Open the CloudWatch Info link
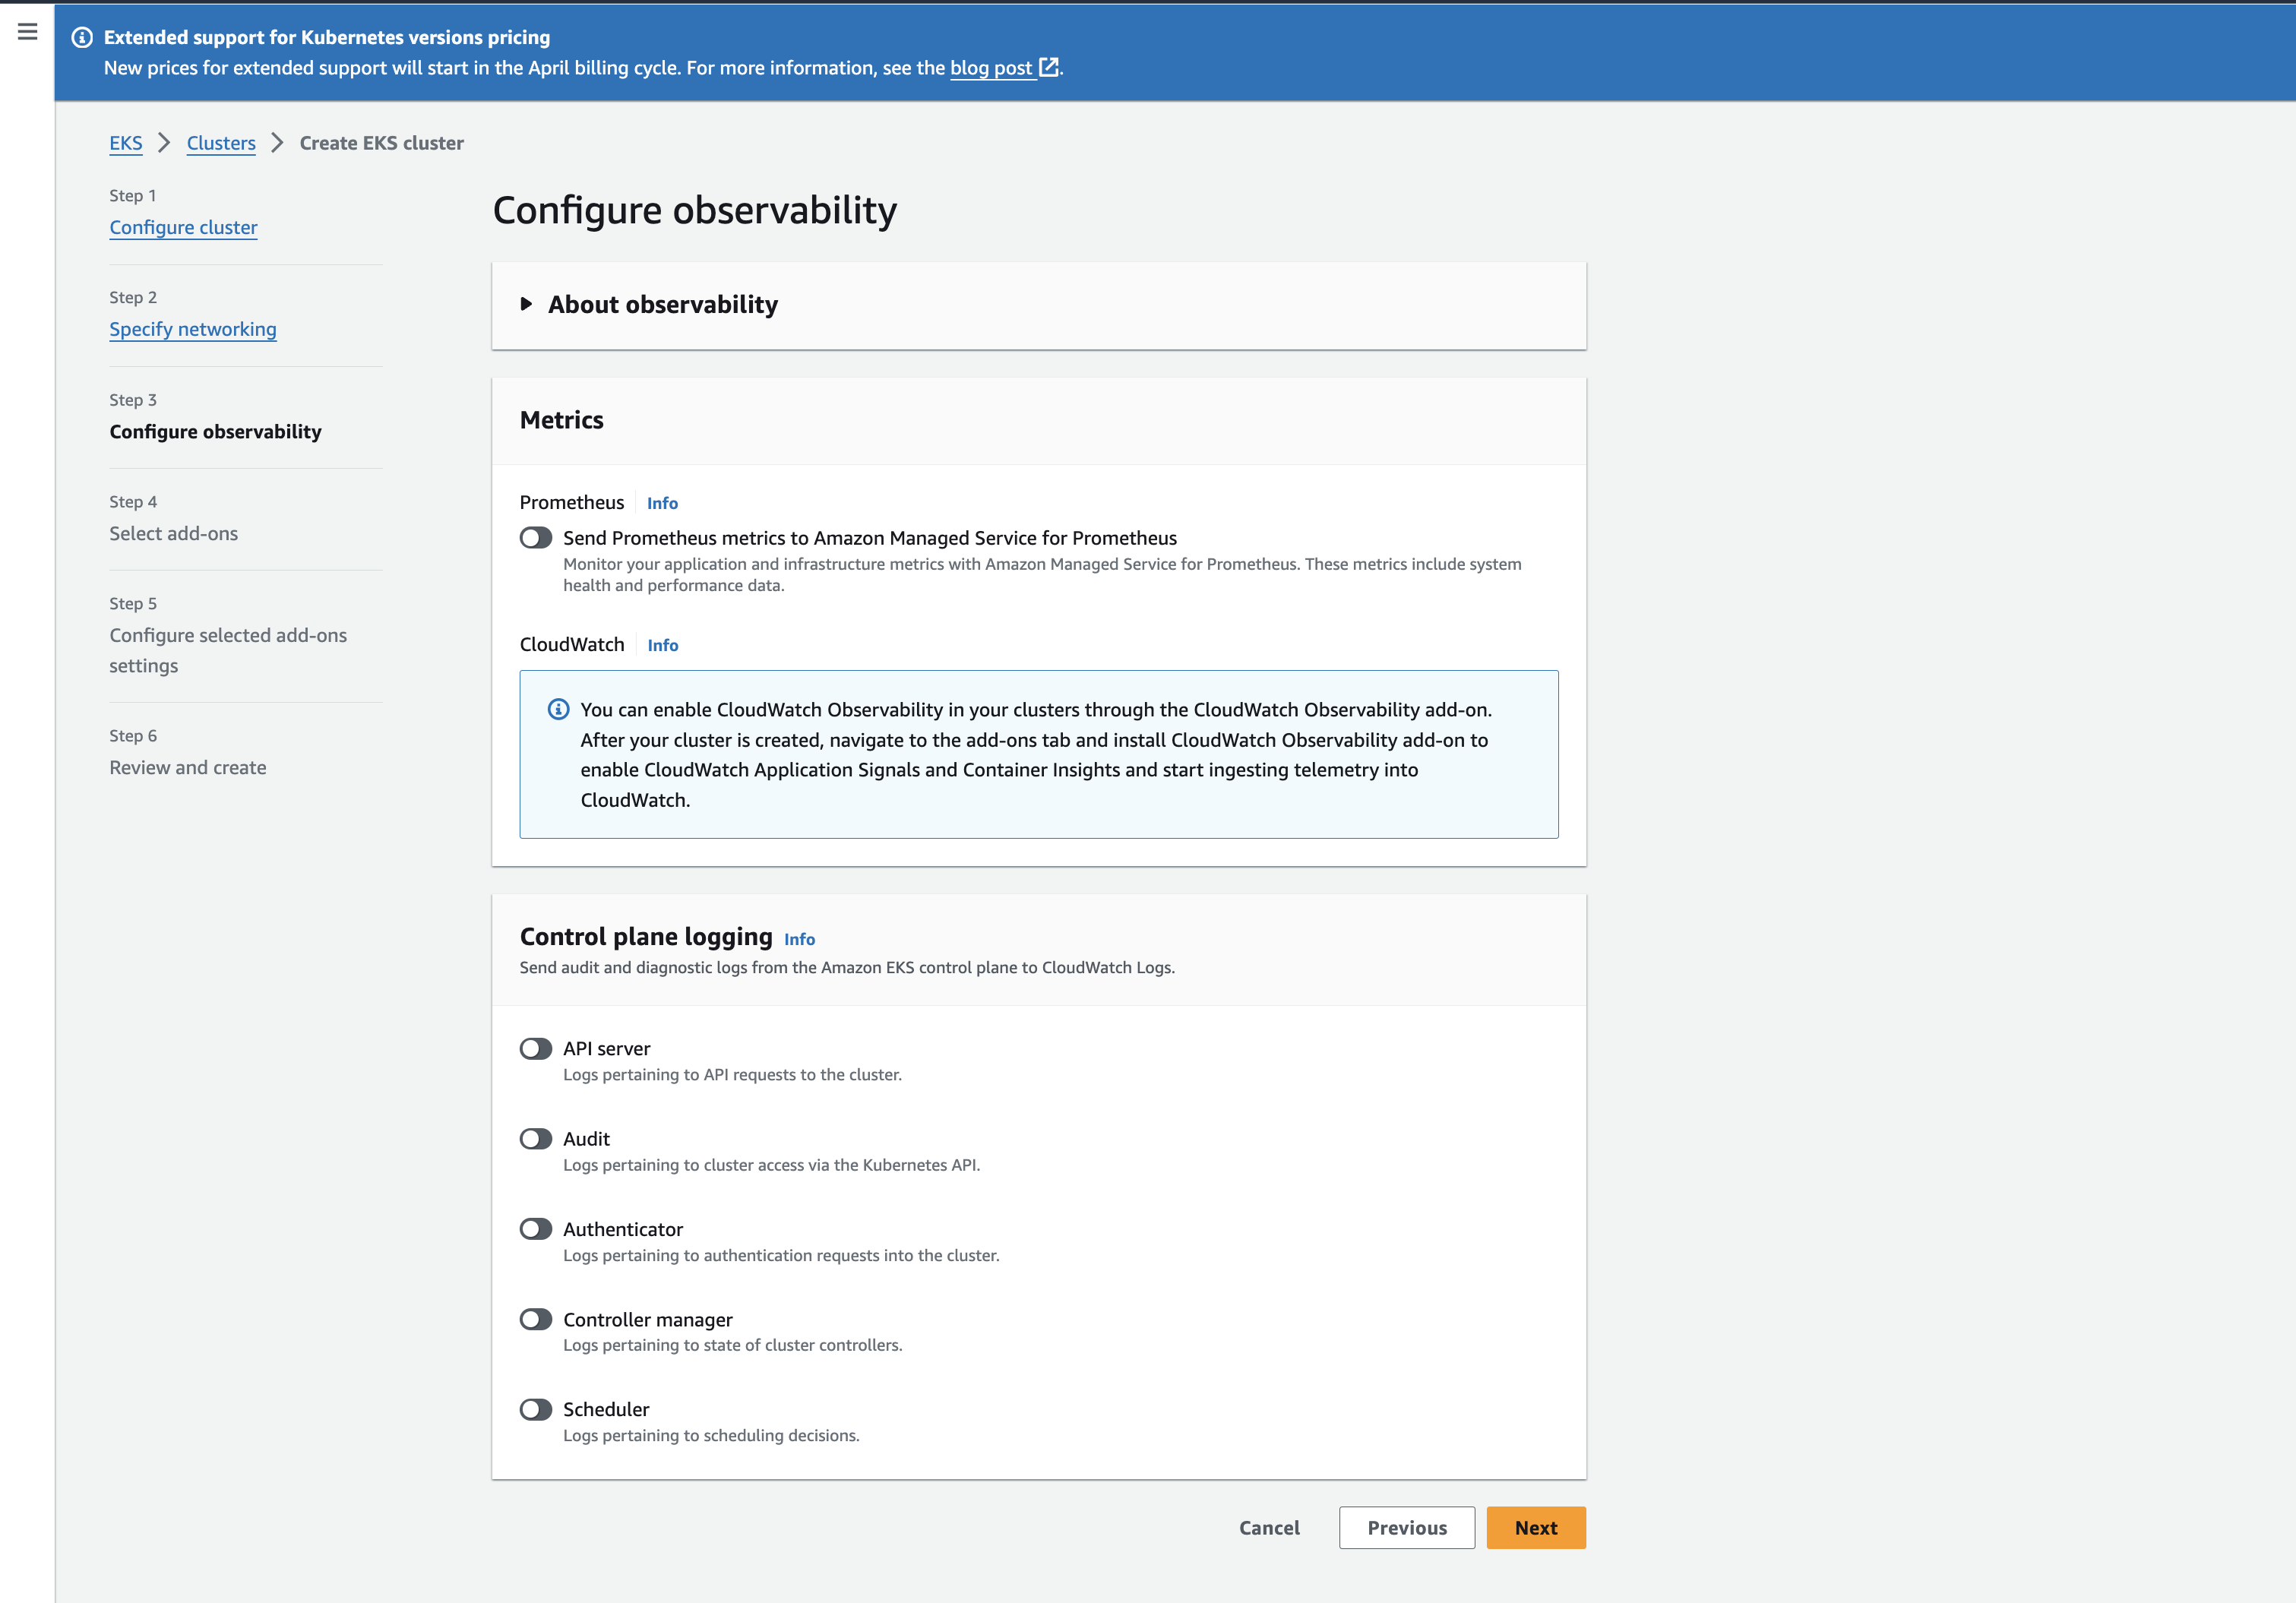 click(662, 645)
